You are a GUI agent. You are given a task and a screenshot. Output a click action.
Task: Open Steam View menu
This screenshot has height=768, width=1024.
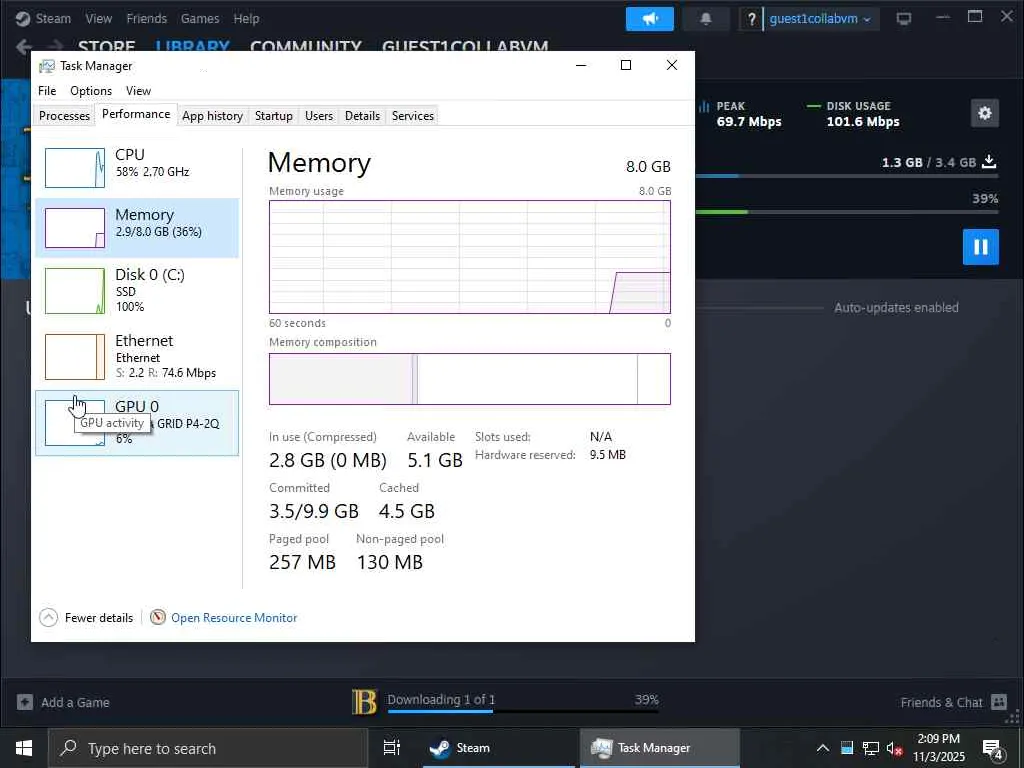point(99,18)
